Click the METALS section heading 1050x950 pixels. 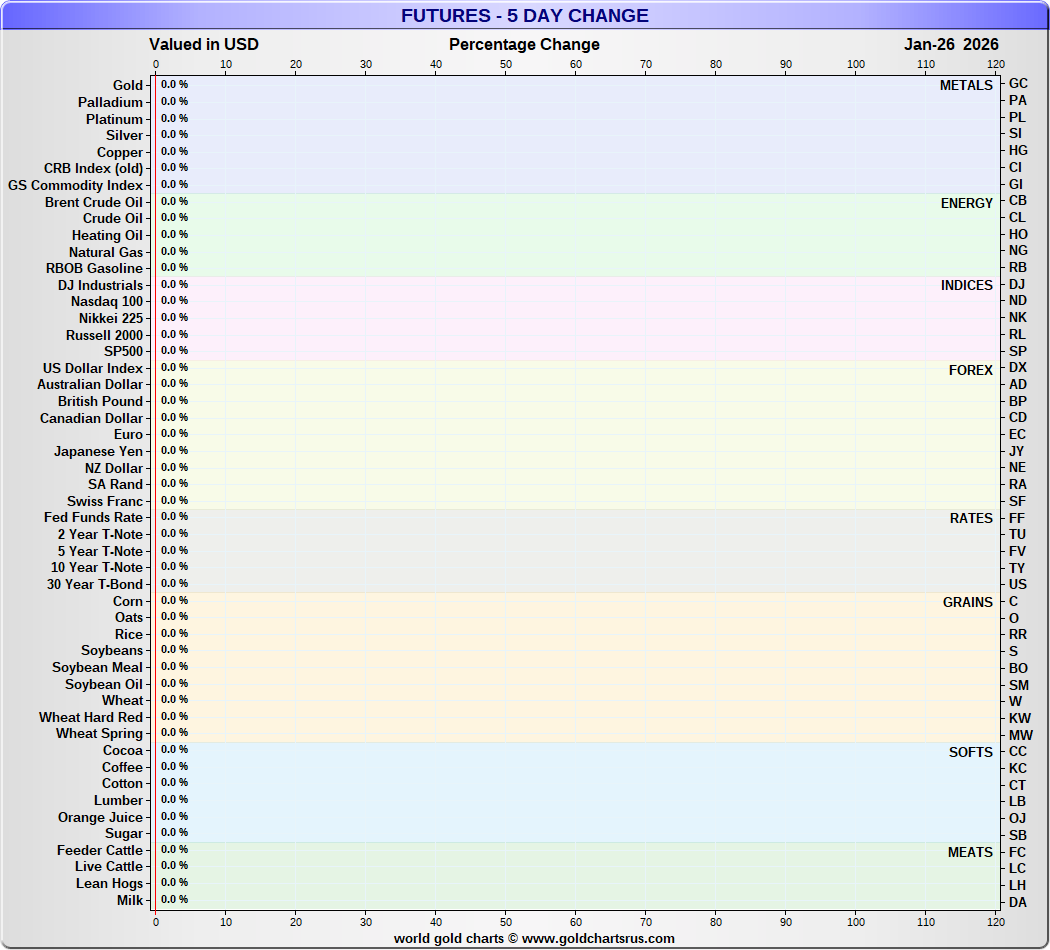tap(966, 86)
